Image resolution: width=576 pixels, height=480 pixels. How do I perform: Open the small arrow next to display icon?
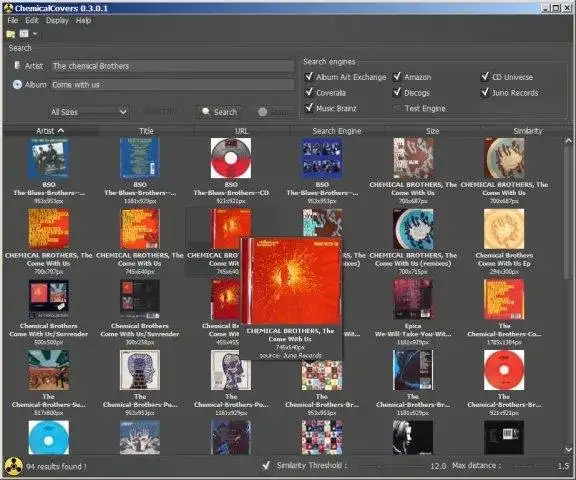pyautogui.click(x=35, y=34)
